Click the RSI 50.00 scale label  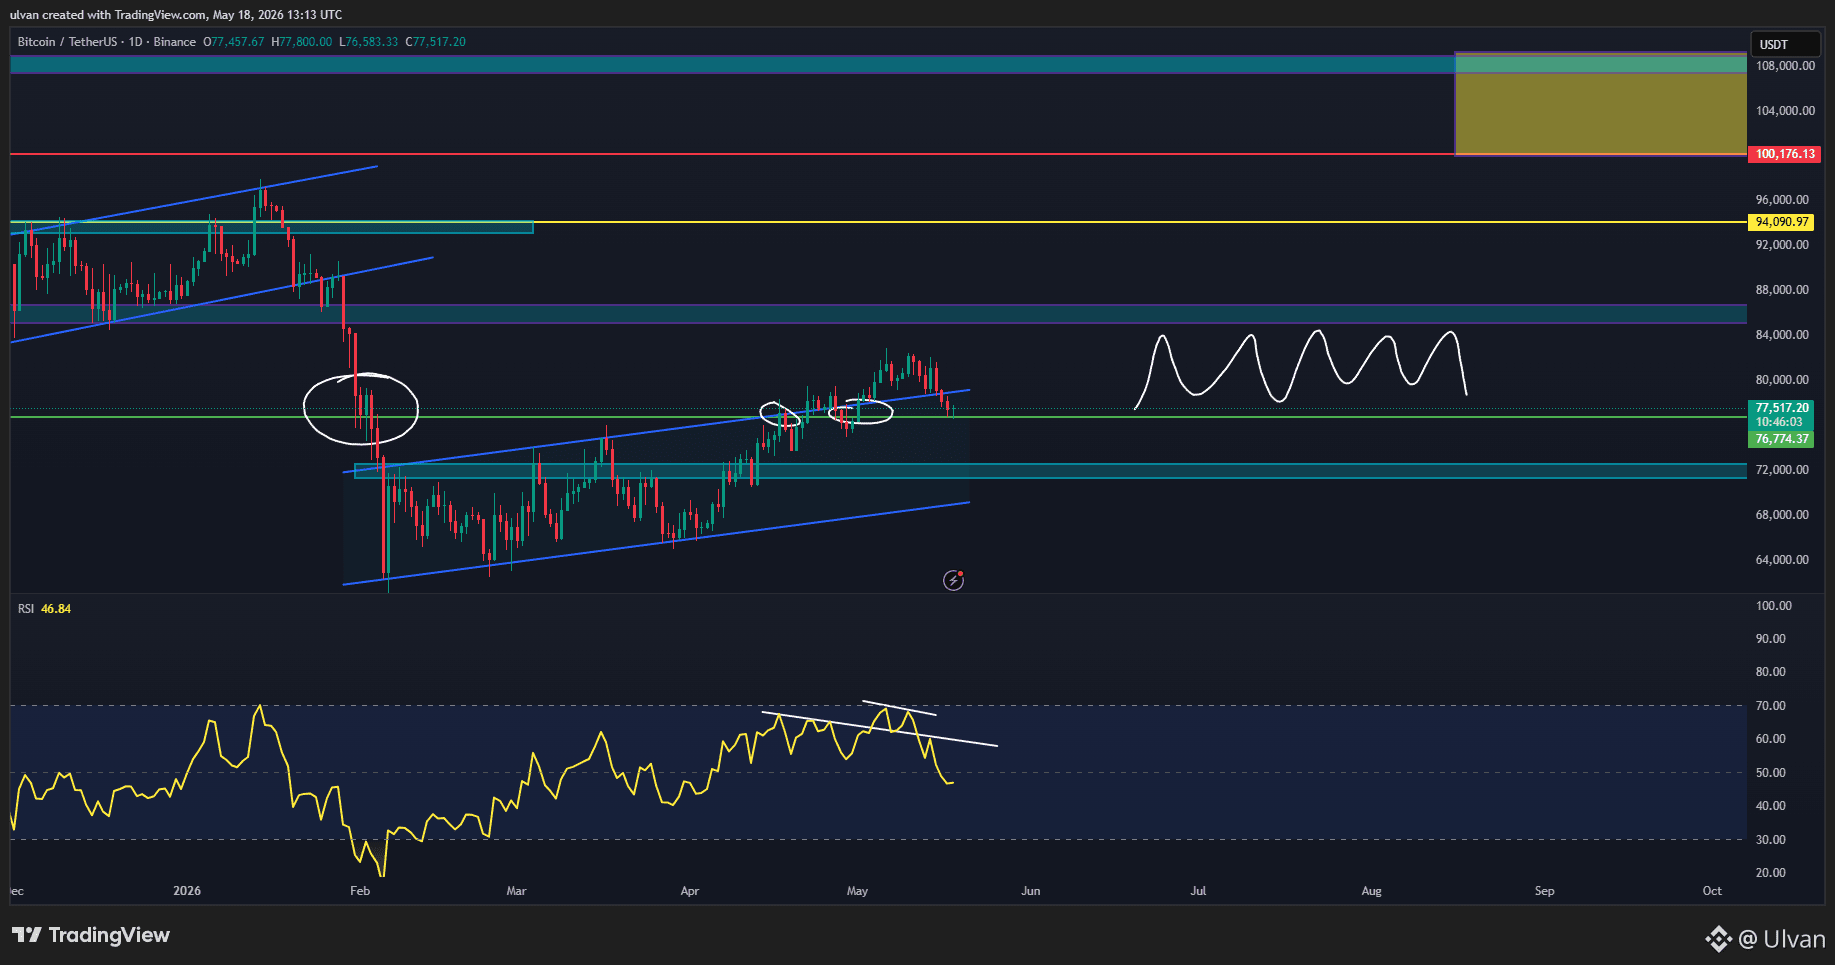(1771, 773)
